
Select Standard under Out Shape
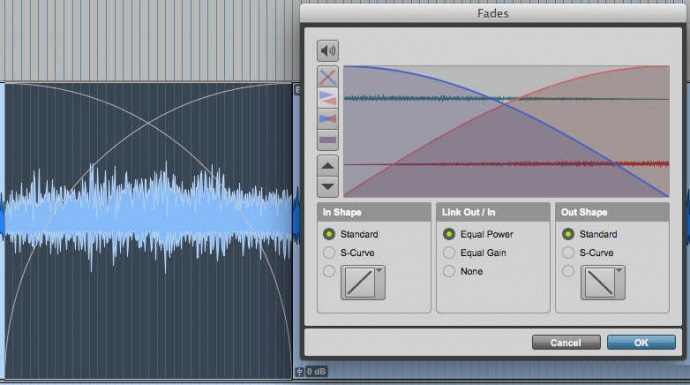point(568,234)
